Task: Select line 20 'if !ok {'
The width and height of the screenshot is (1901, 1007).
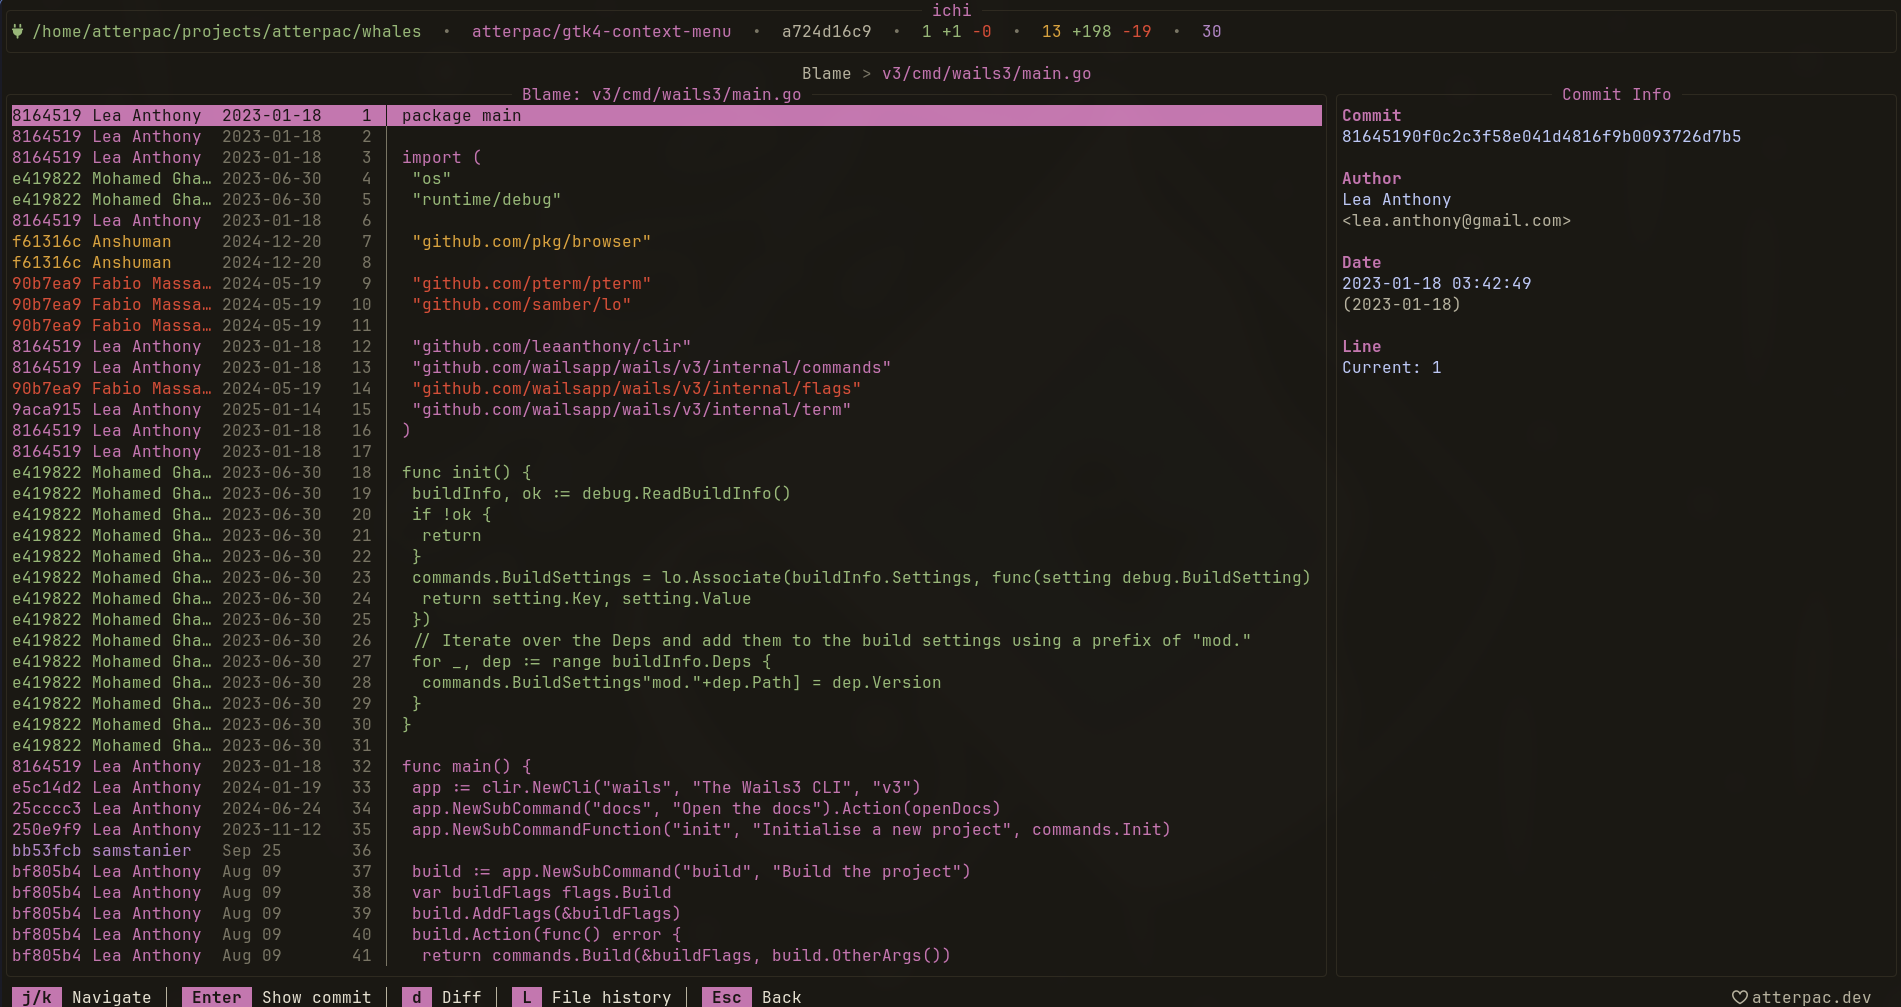Action: tap(666, 514)
